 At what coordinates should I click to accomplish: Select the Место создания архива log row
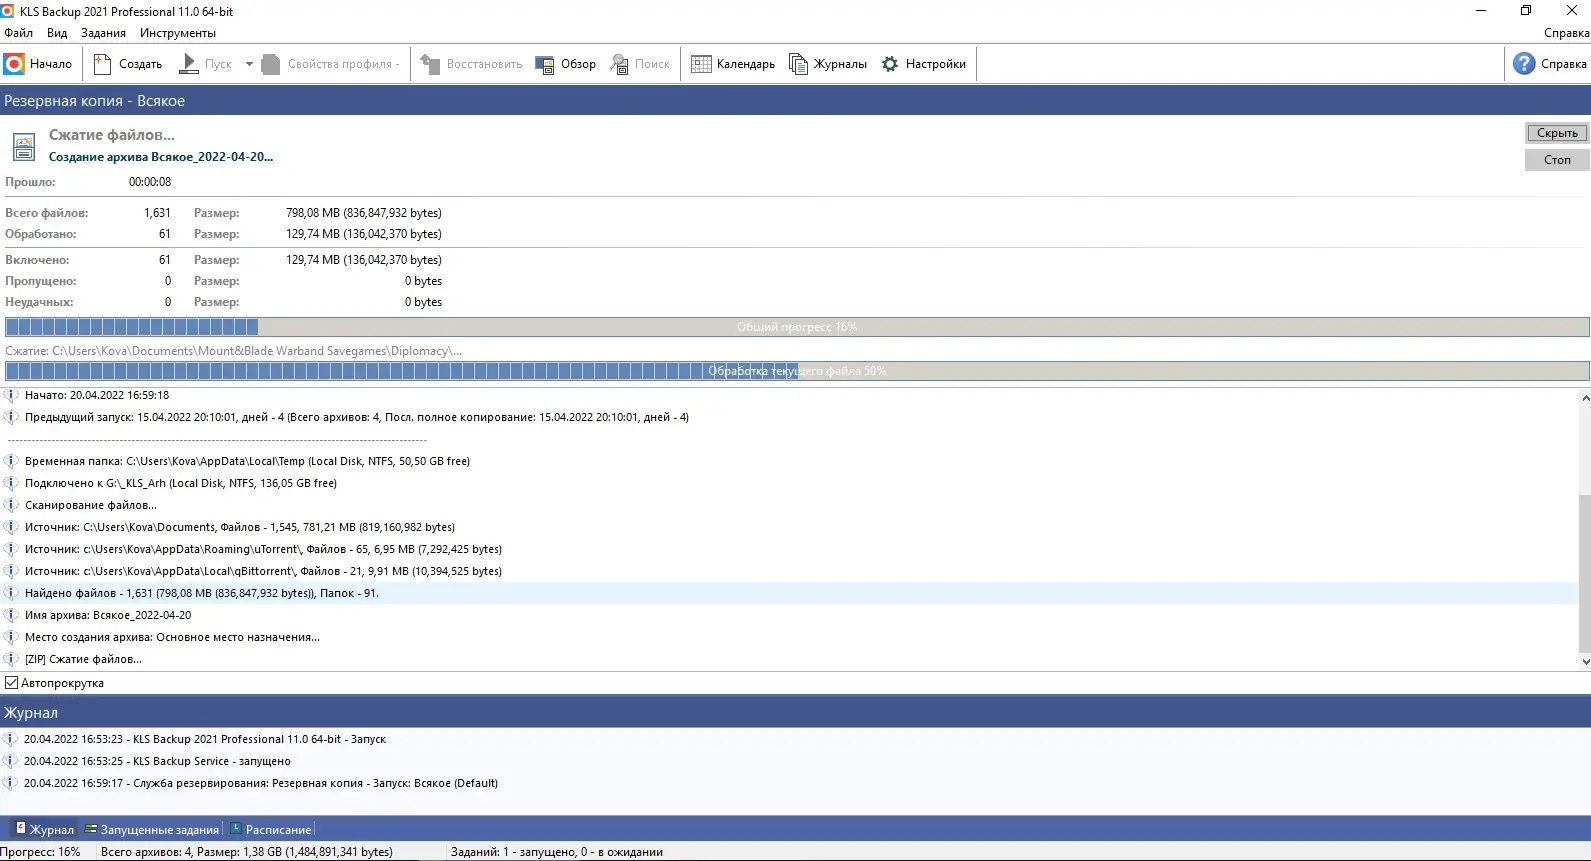(790, 637)
